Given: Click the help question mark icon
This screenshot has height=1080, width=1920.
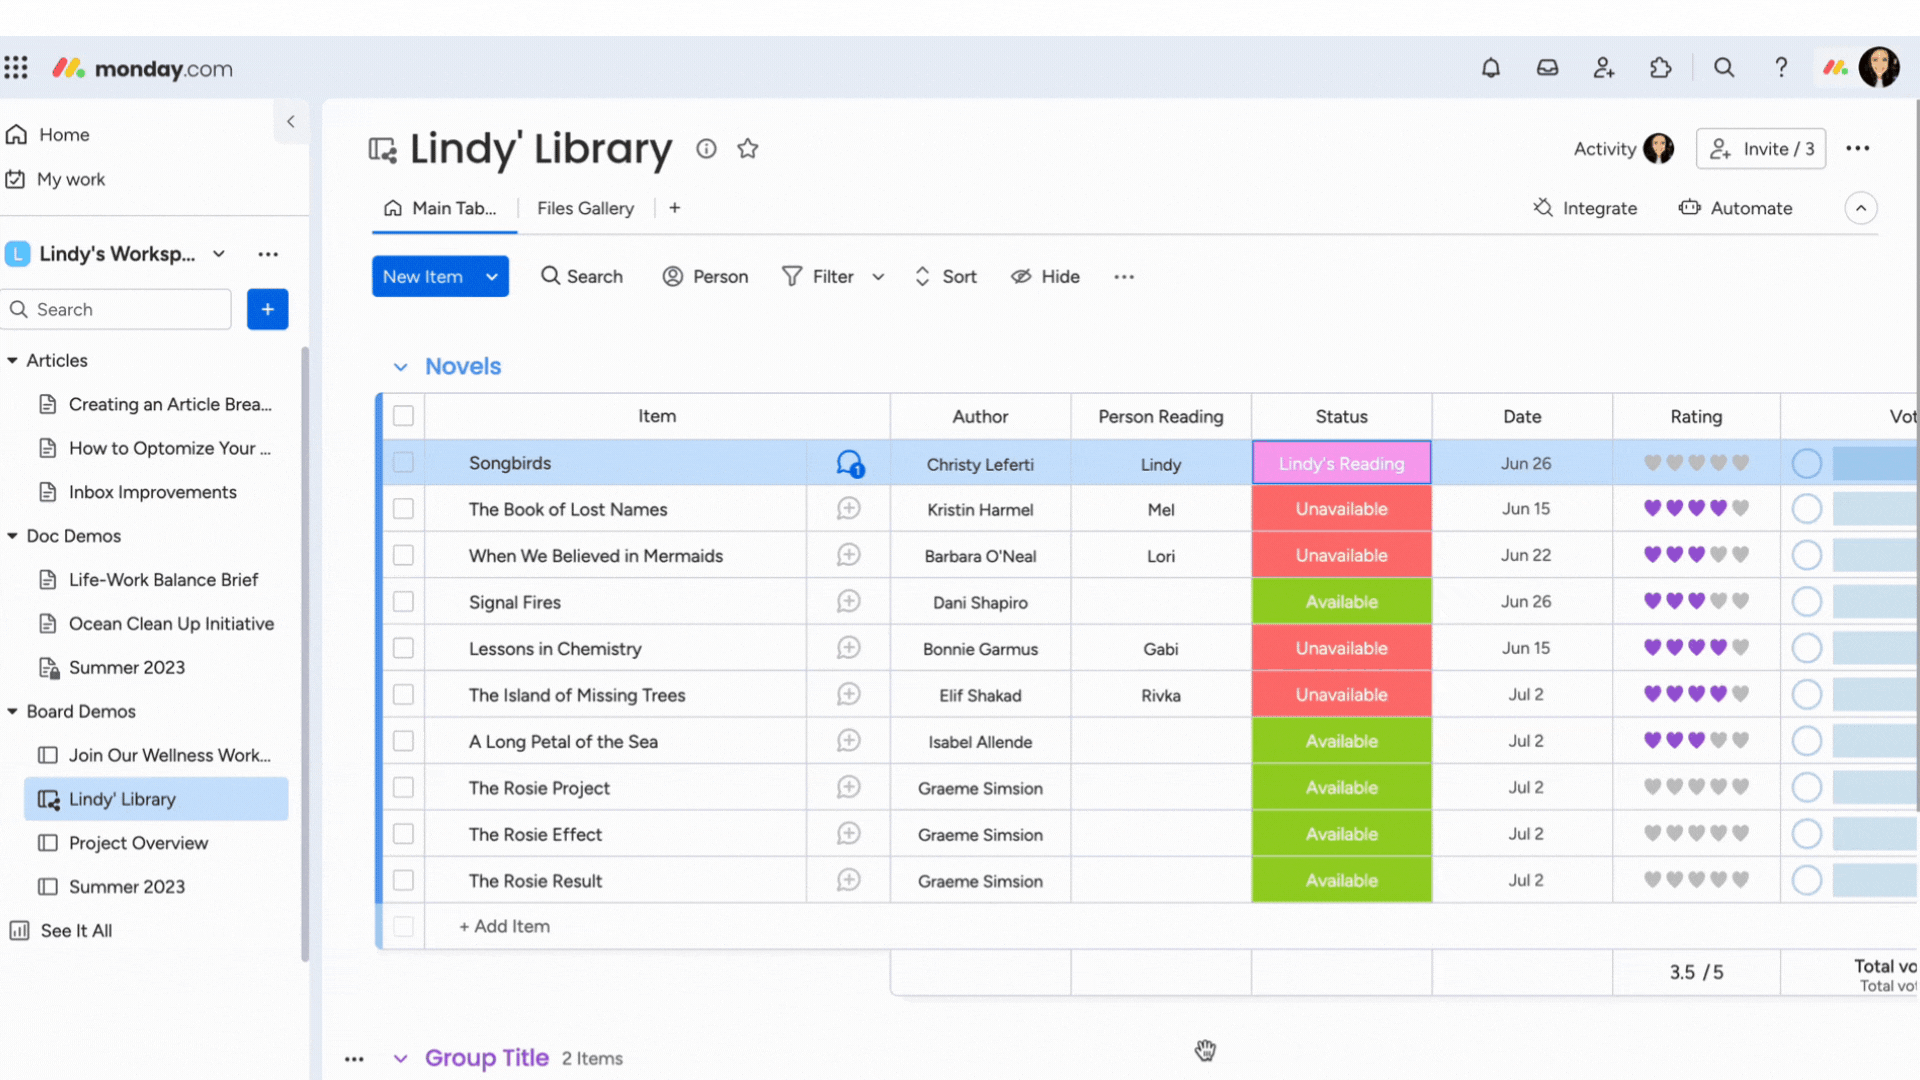Looking at the screenshot, I should click(x=1781, y=68).
